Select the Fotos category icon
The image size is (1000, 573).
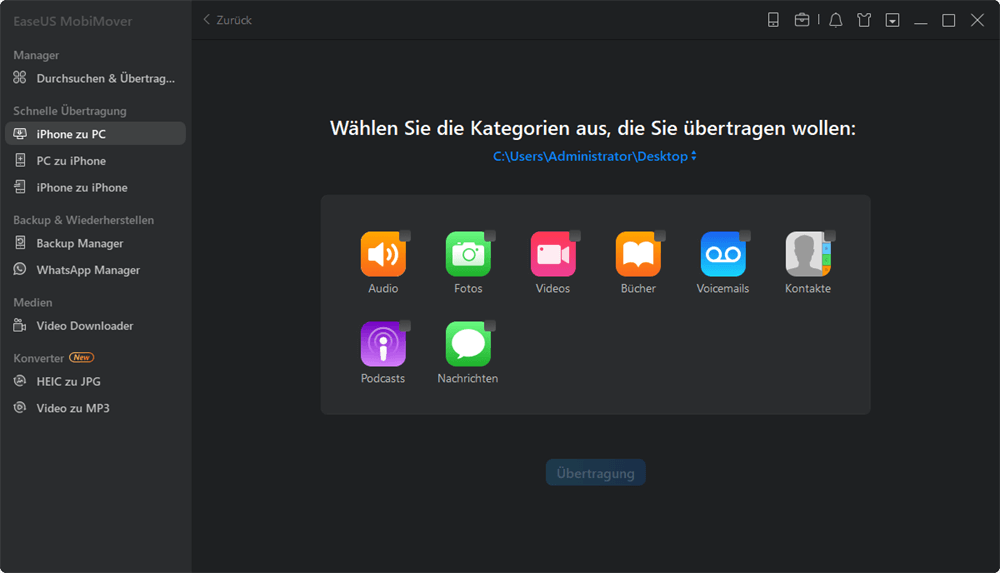tap(467, 254)
